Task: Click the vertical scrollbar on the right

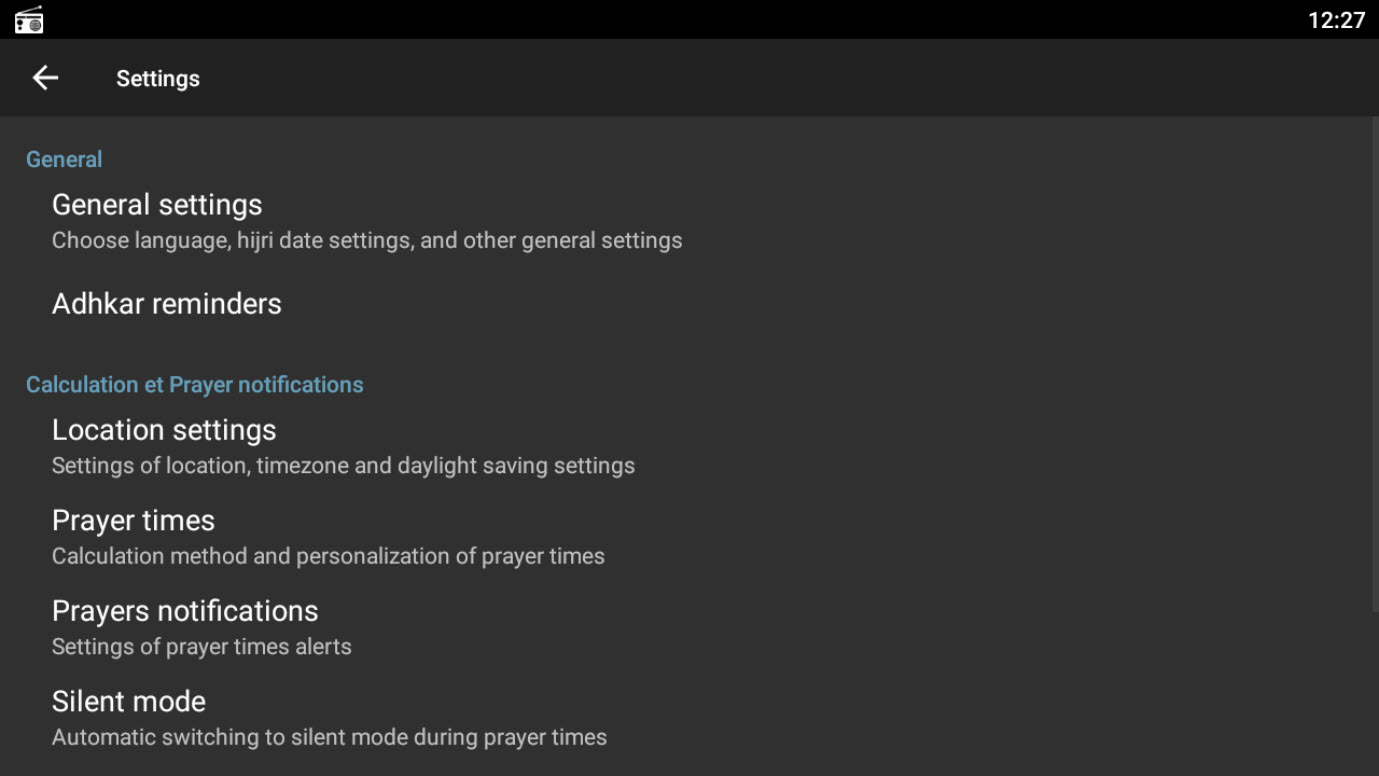Action: pyautogui.click(x=1375, y=365)
